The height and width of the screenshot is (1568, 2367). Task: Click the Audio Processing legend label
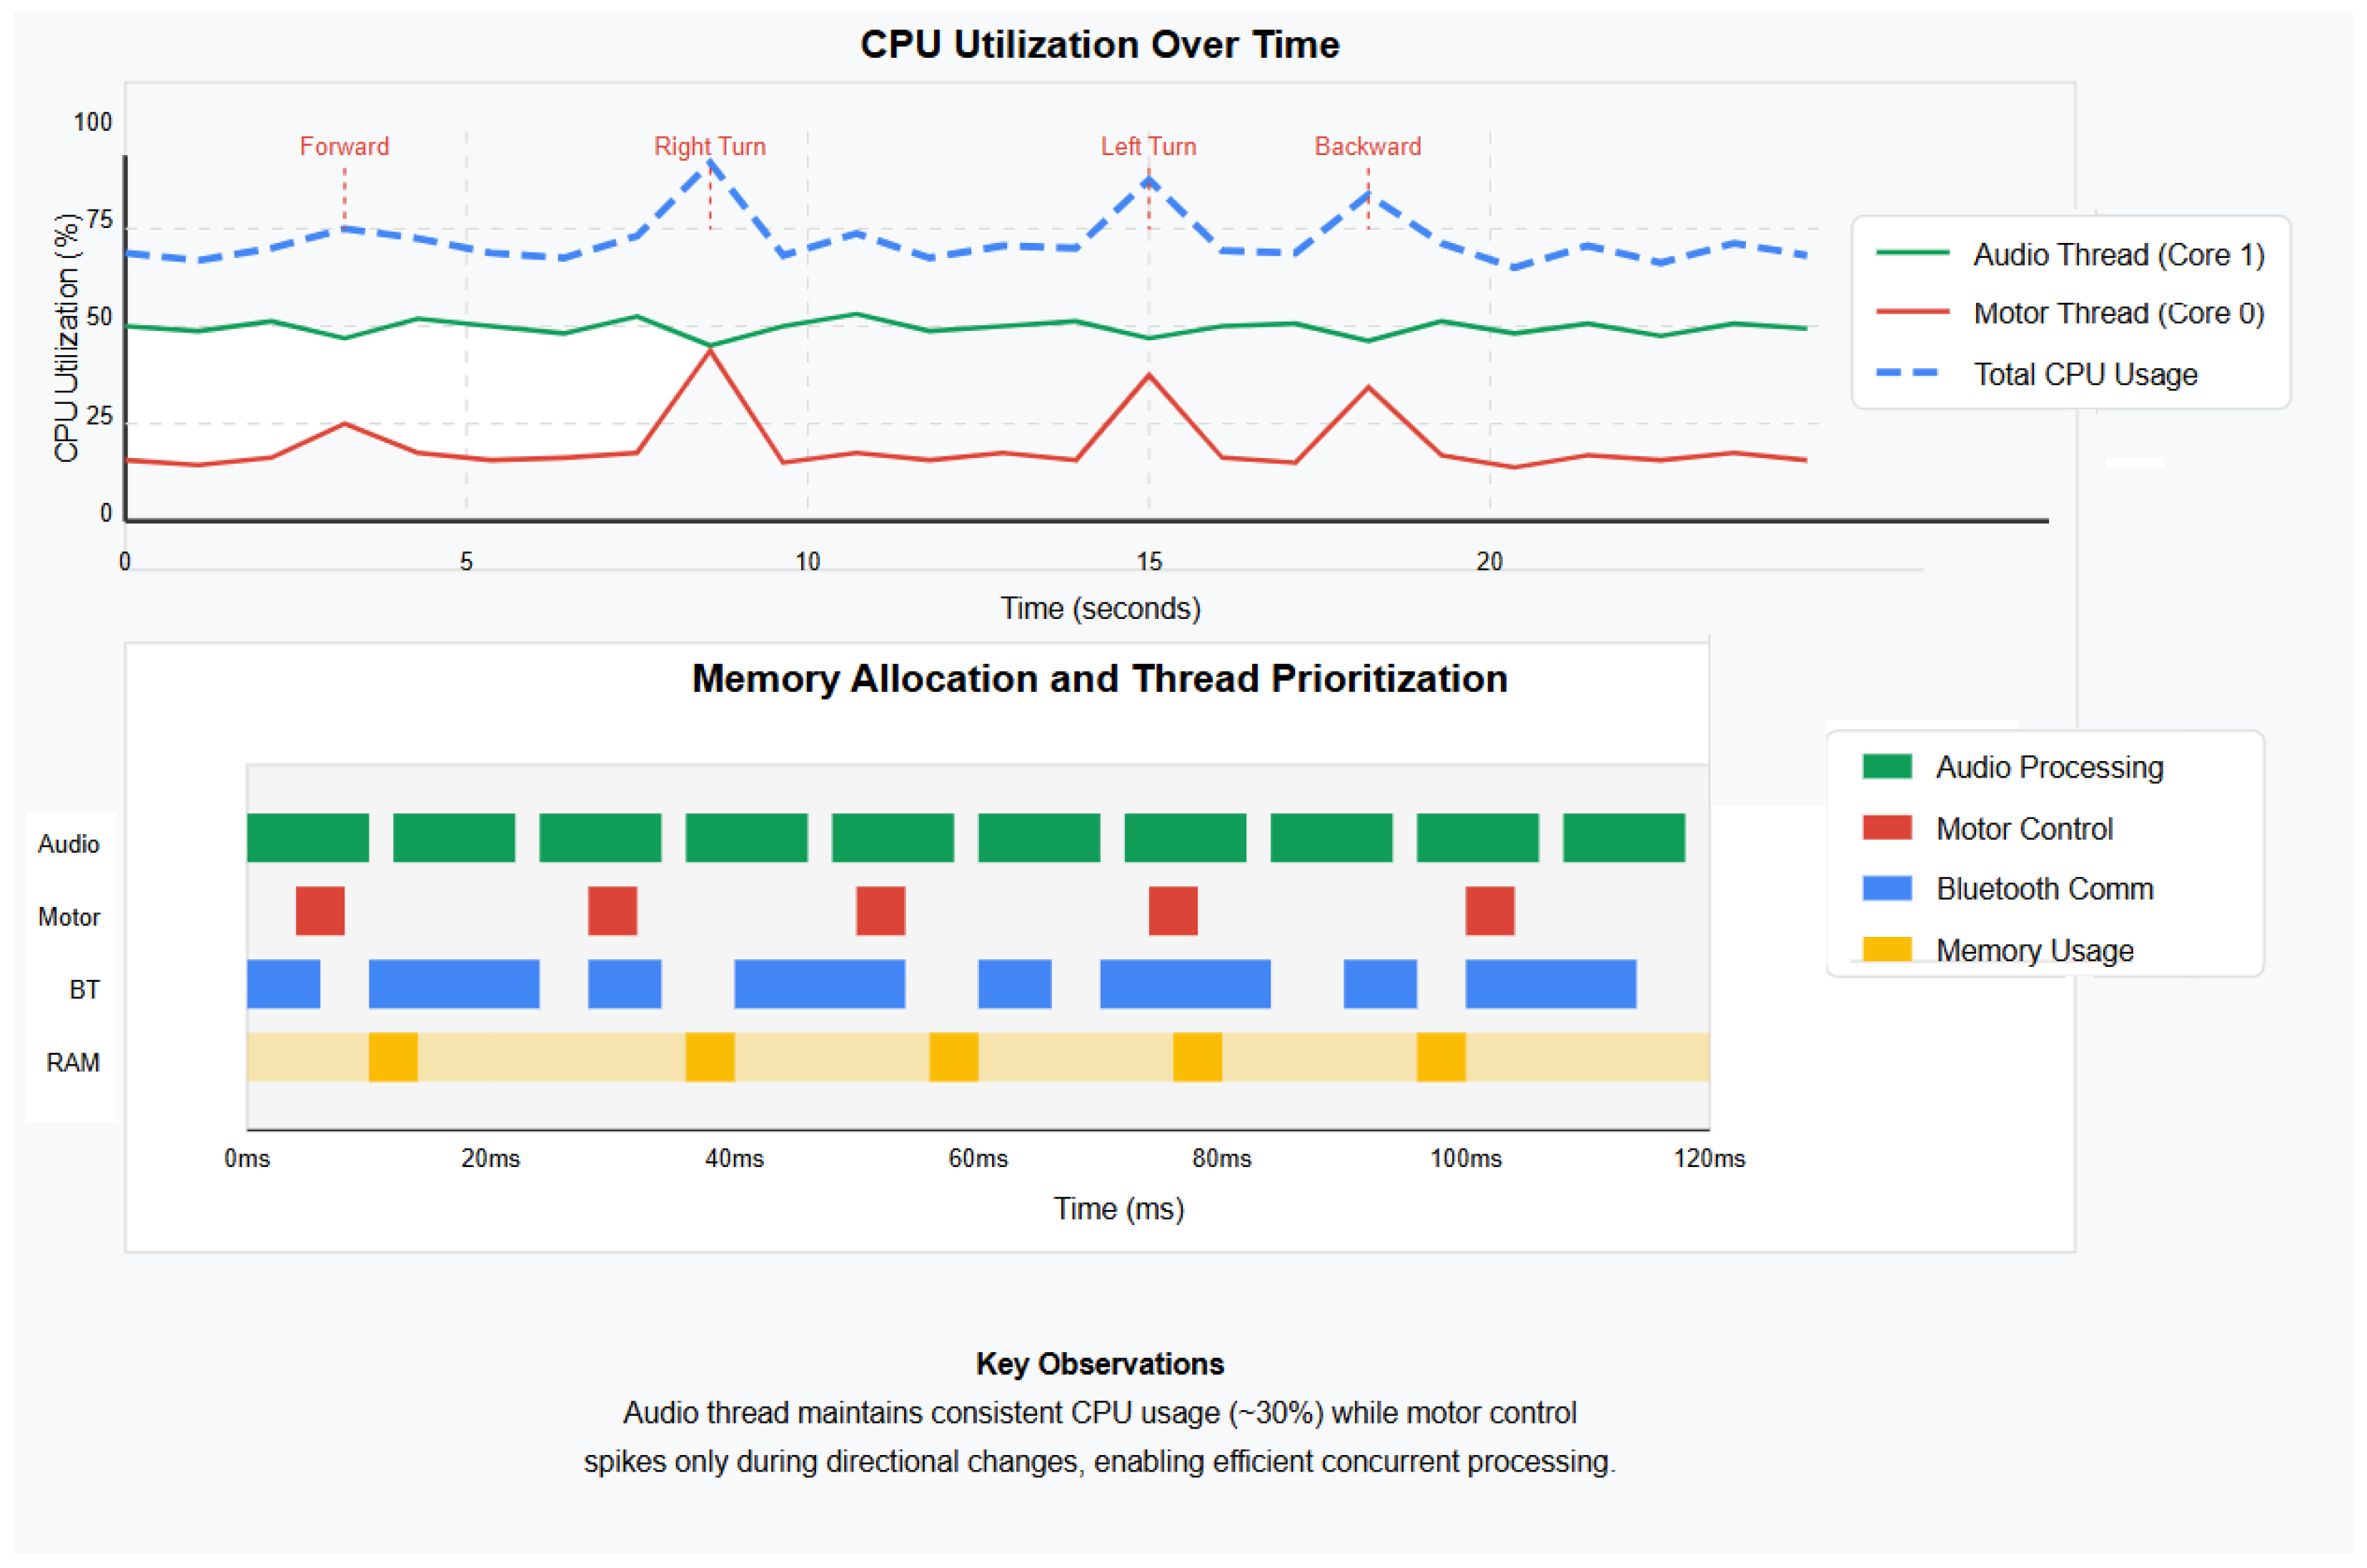click(x=2050, y=768)
